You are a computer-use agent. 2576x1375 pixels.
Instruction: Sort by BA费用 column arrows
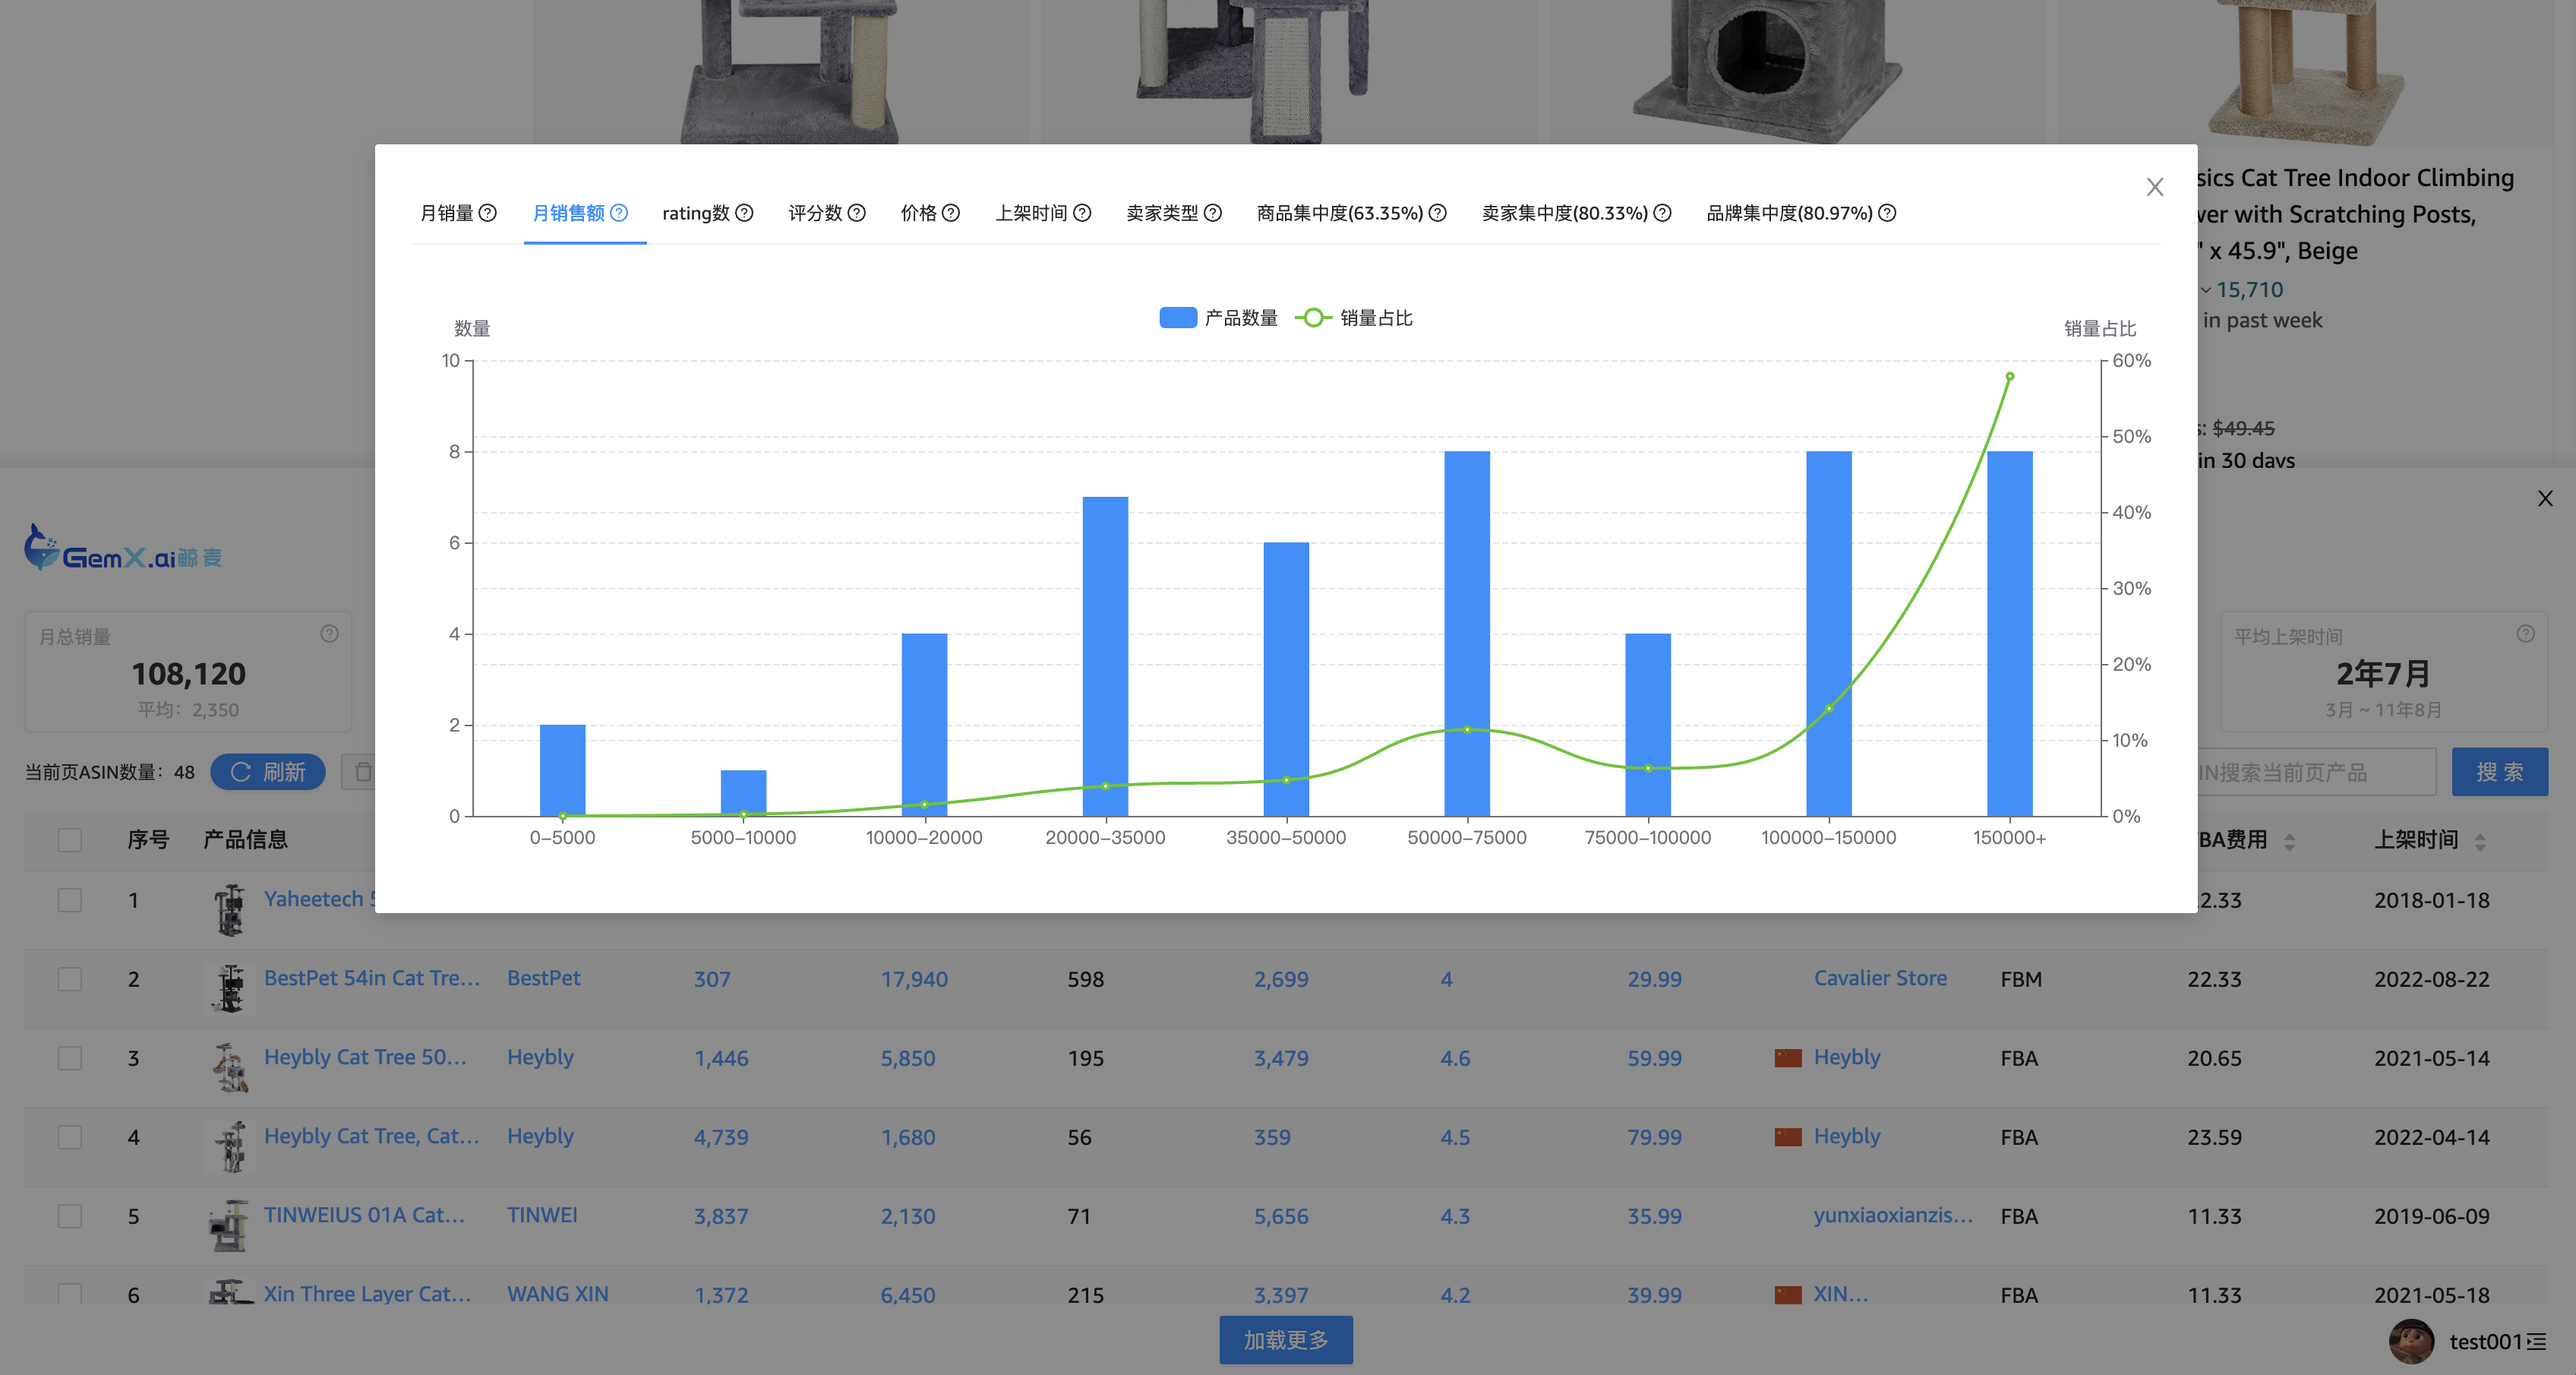[x=2289, y=842]
